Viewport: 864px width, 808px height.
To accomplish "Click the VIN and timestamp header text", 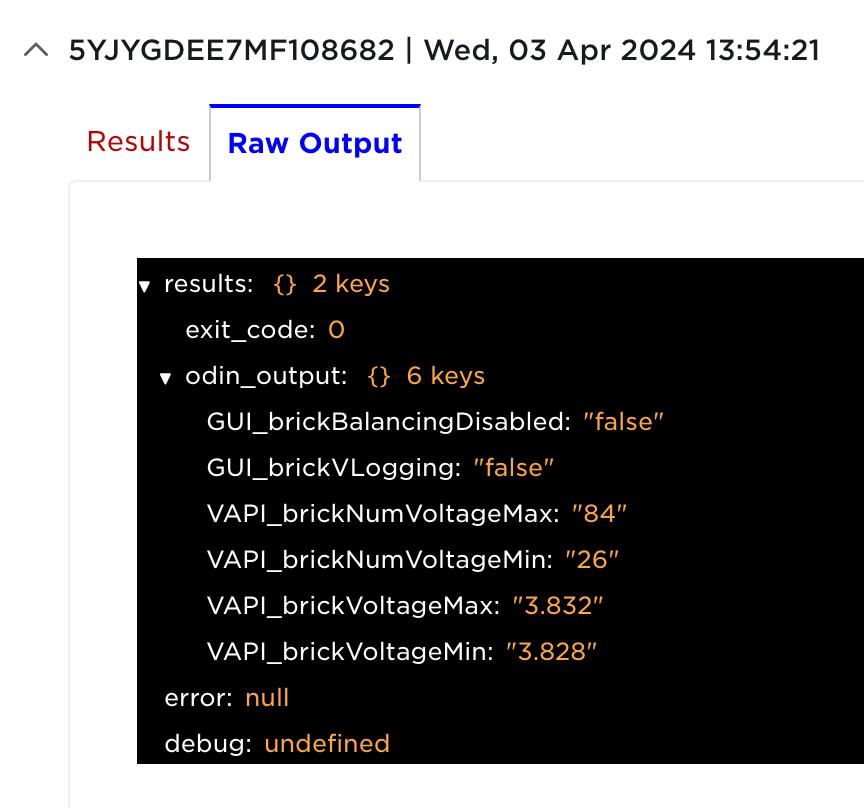I will coord(444,51).
